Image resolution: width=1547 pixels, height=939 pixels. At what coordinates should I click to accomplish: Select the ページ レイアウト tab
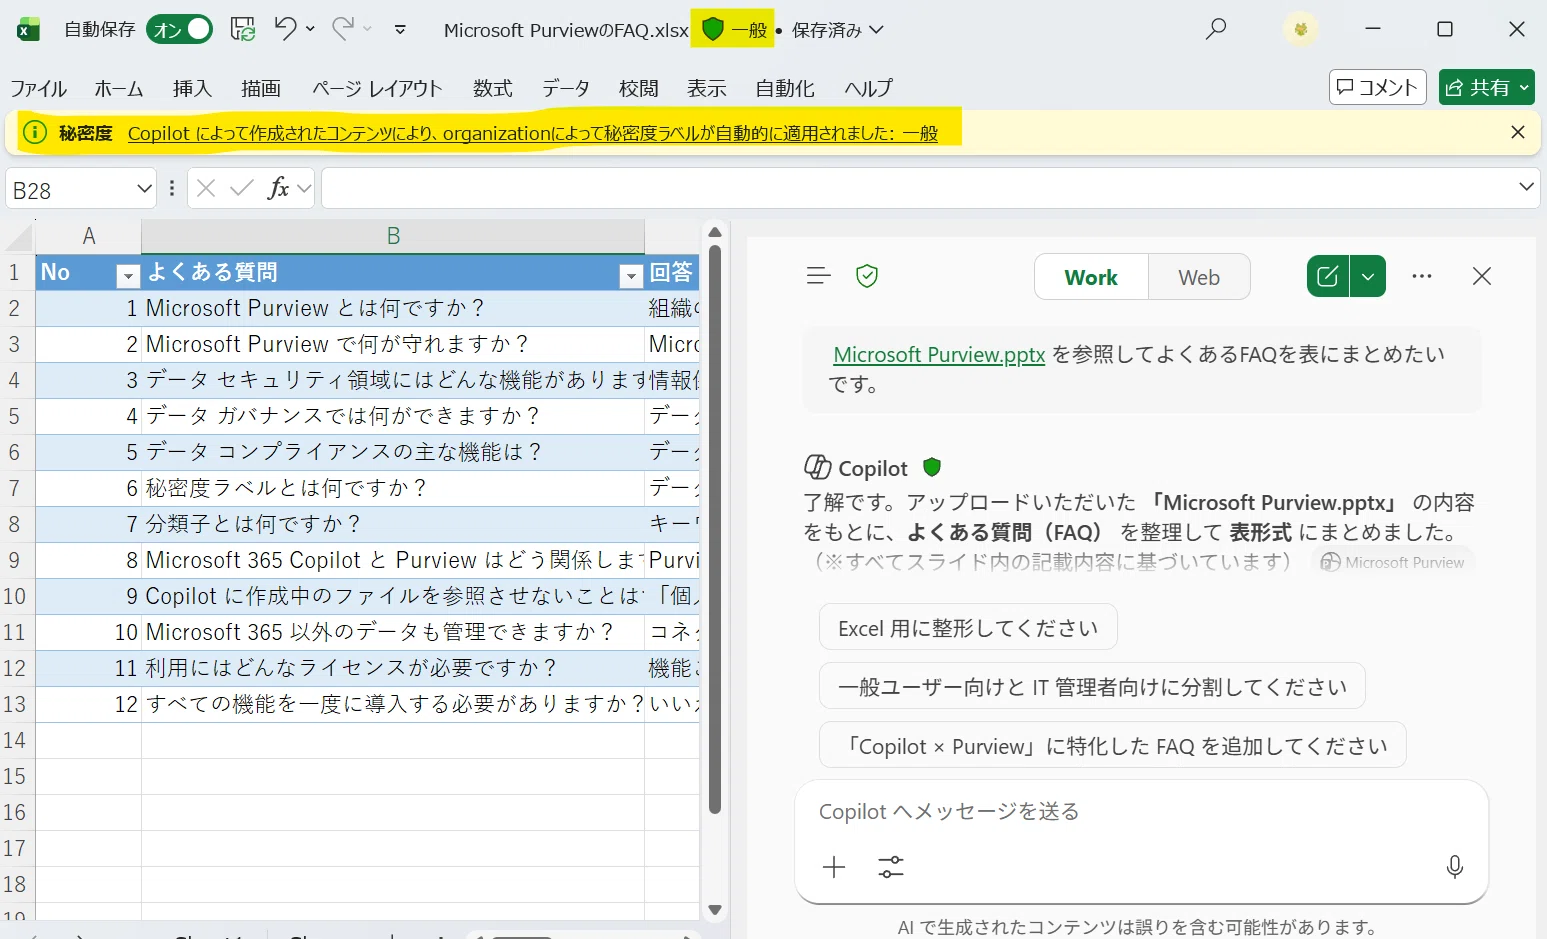click(x=377, y=88)
